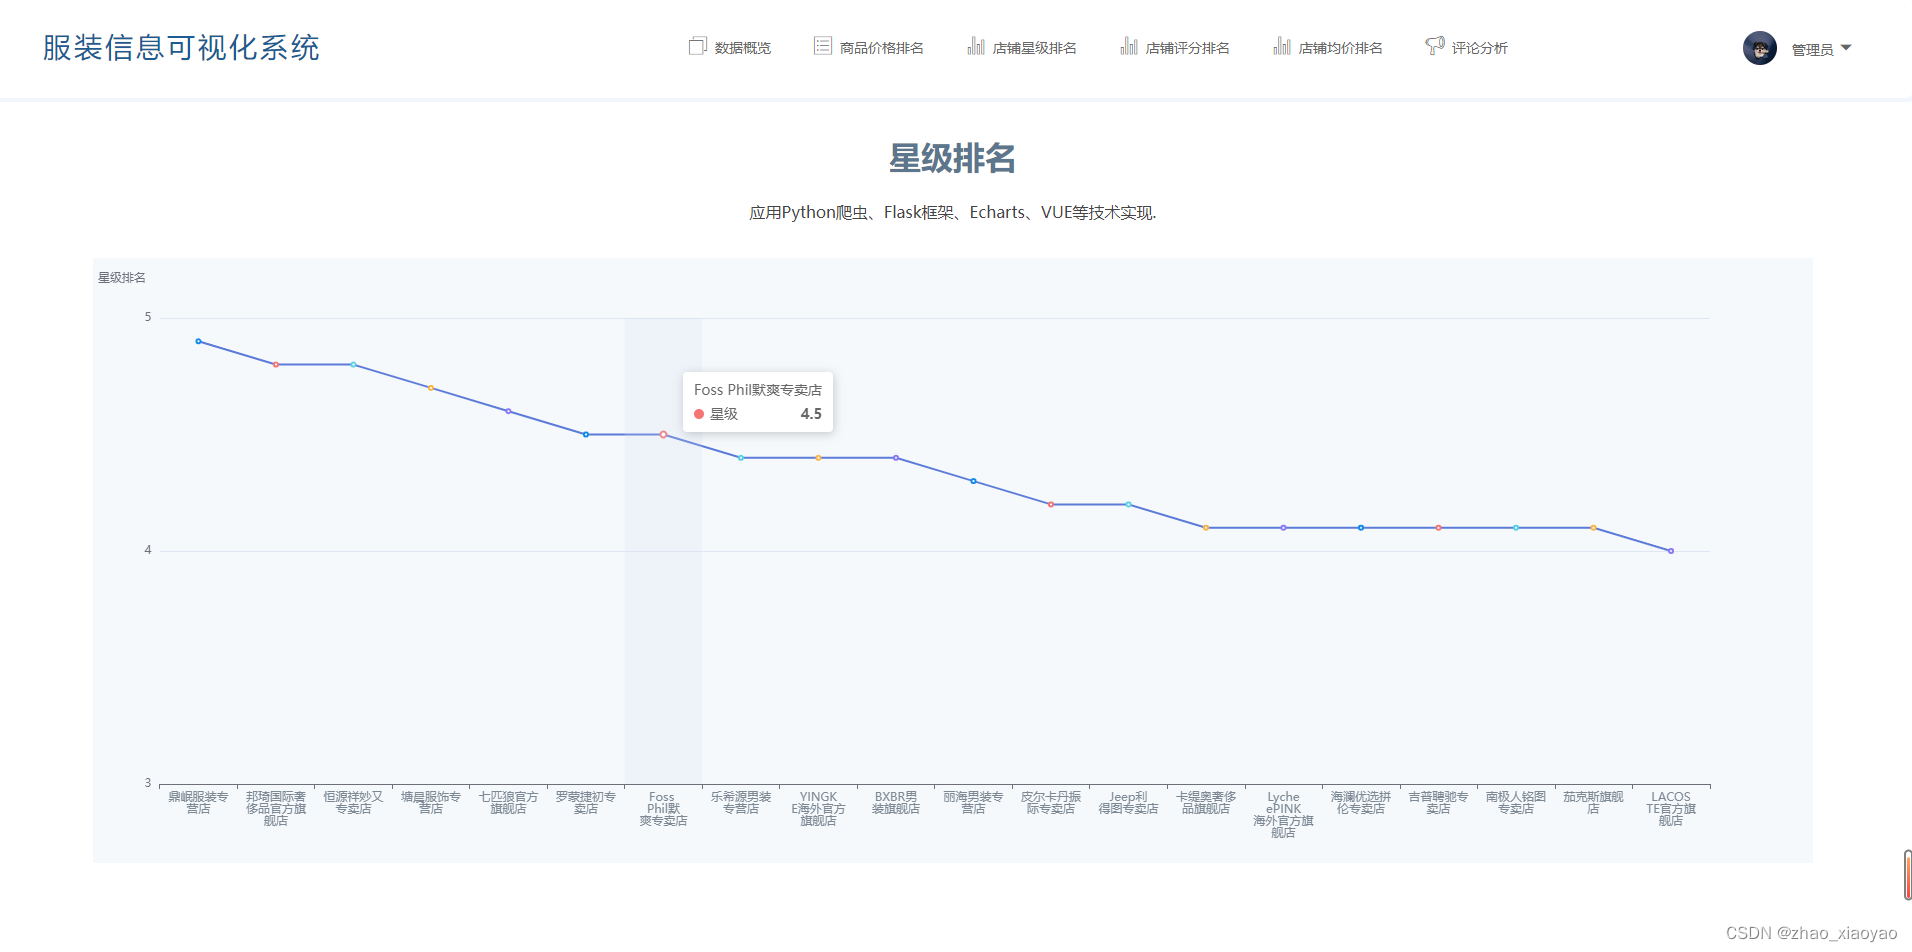Click the 店铺星级排名 bar chart icon
Viewport: 1912px width, 952px height.
click(976, 46)
